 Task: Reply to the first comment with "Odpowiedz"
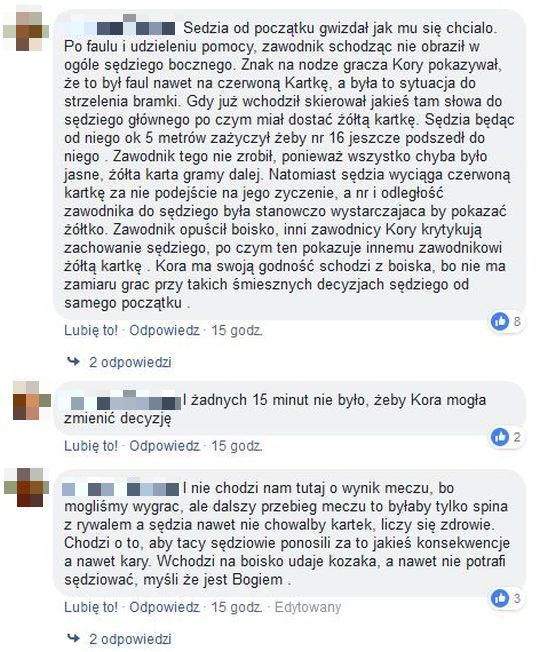pyautogui.click(x=164, y=330)
